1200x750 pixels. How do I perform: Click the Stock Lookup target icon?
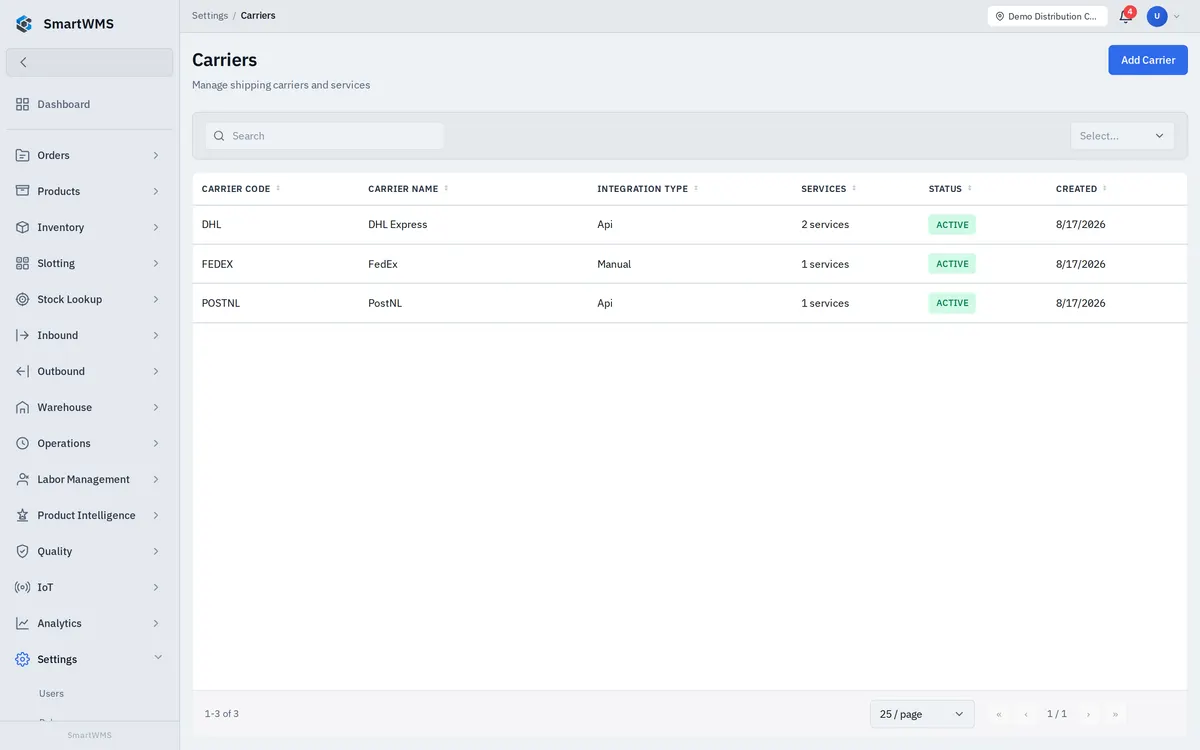pyautogui.click(x=22, y=299)
